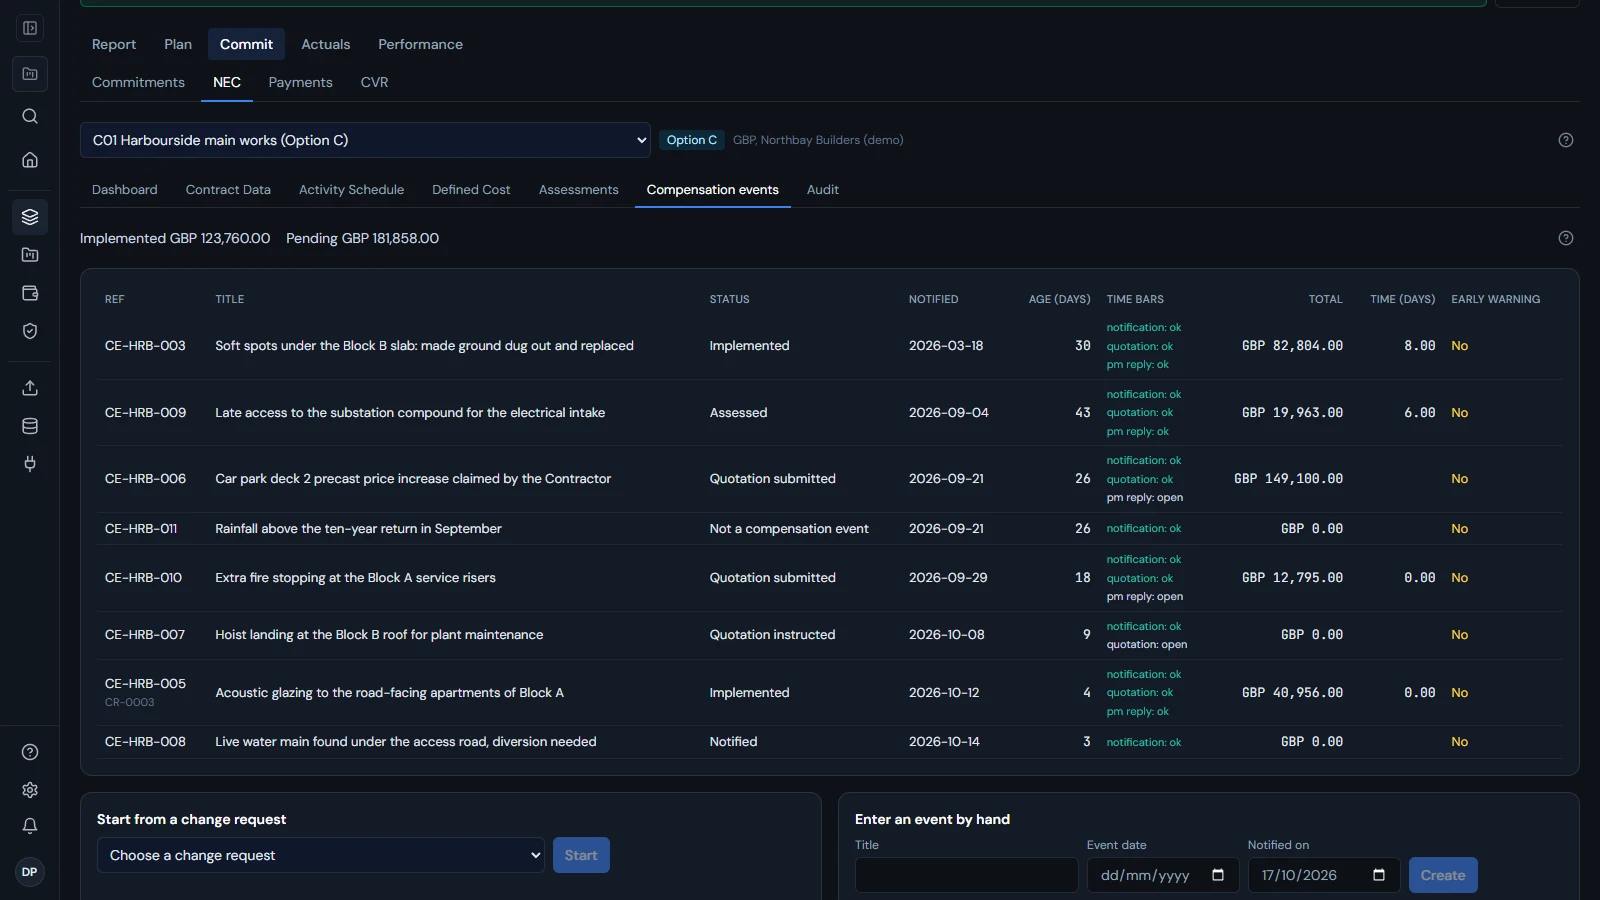Open the Event date calendar picker

pyautogui.click(x=1218, y=875)
